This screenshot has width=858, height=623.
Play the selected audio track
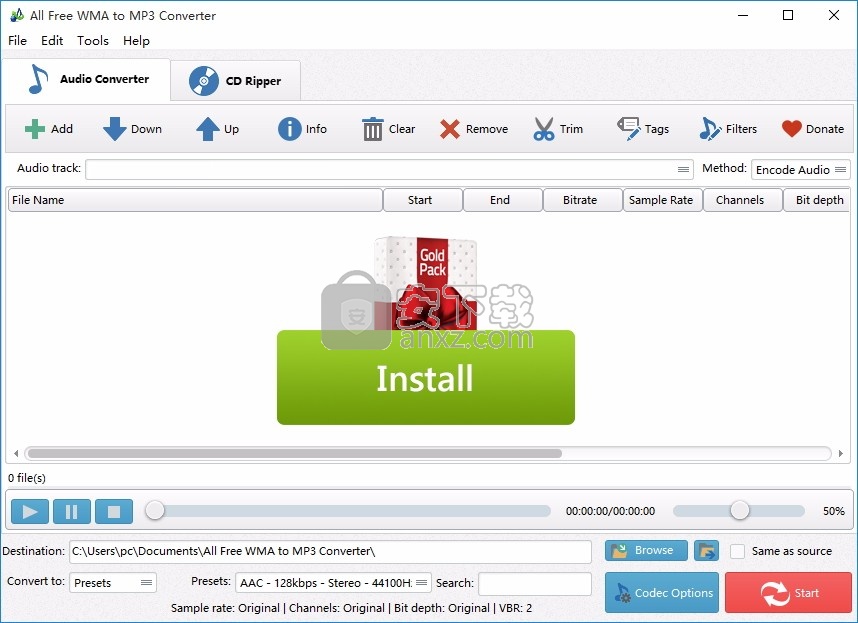point(30,511)
